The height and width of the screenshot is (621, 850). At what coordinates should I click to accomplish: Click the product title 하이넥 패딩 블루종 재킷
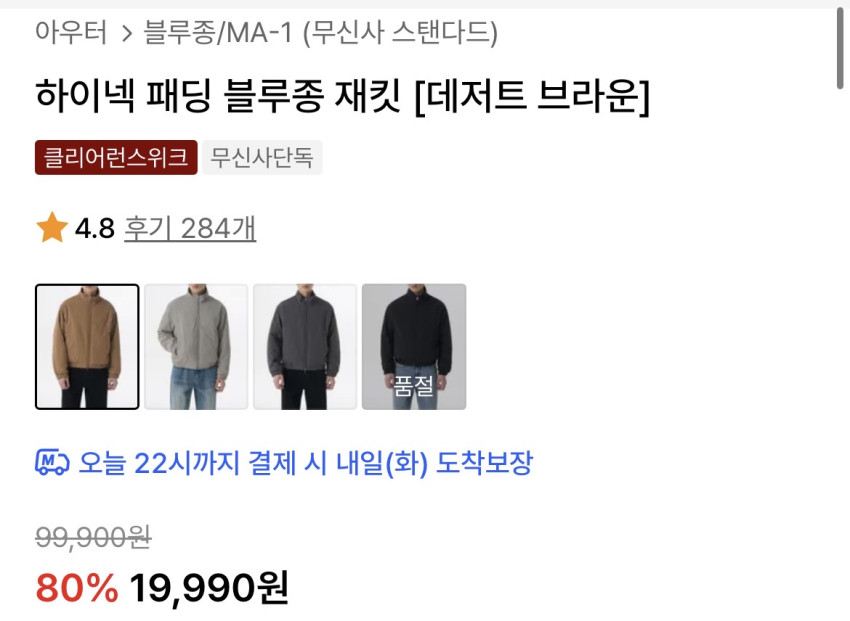coord(218,95)
